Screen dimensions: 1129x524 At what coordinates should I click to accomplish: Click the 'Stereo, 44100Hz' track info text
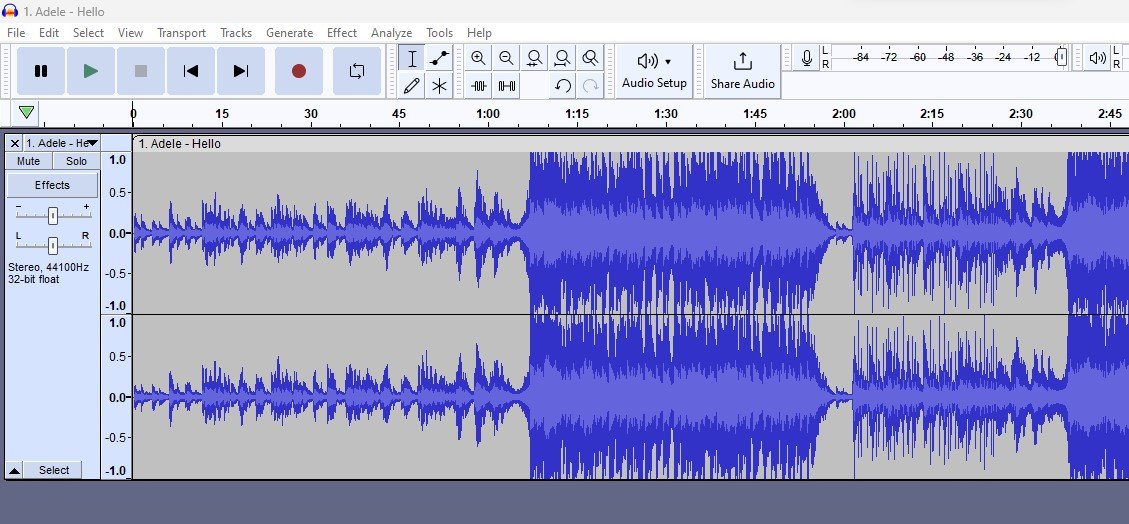[x=48, y=267]
